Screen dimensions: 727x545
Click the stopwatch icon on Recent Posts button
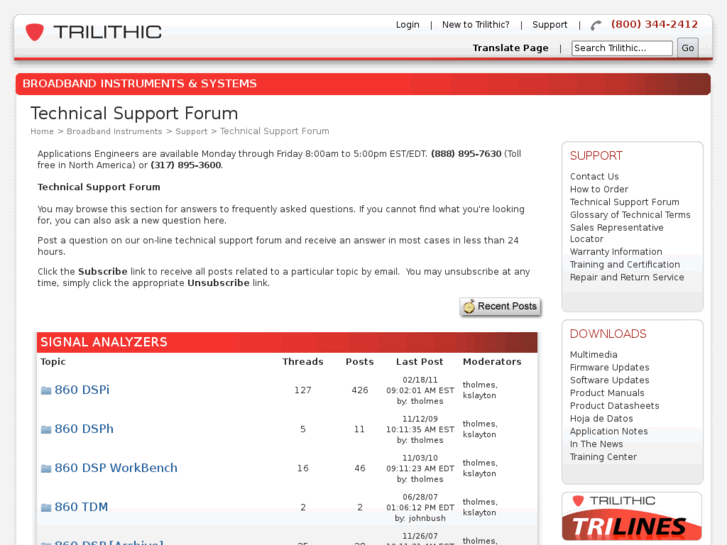[469, 306]
